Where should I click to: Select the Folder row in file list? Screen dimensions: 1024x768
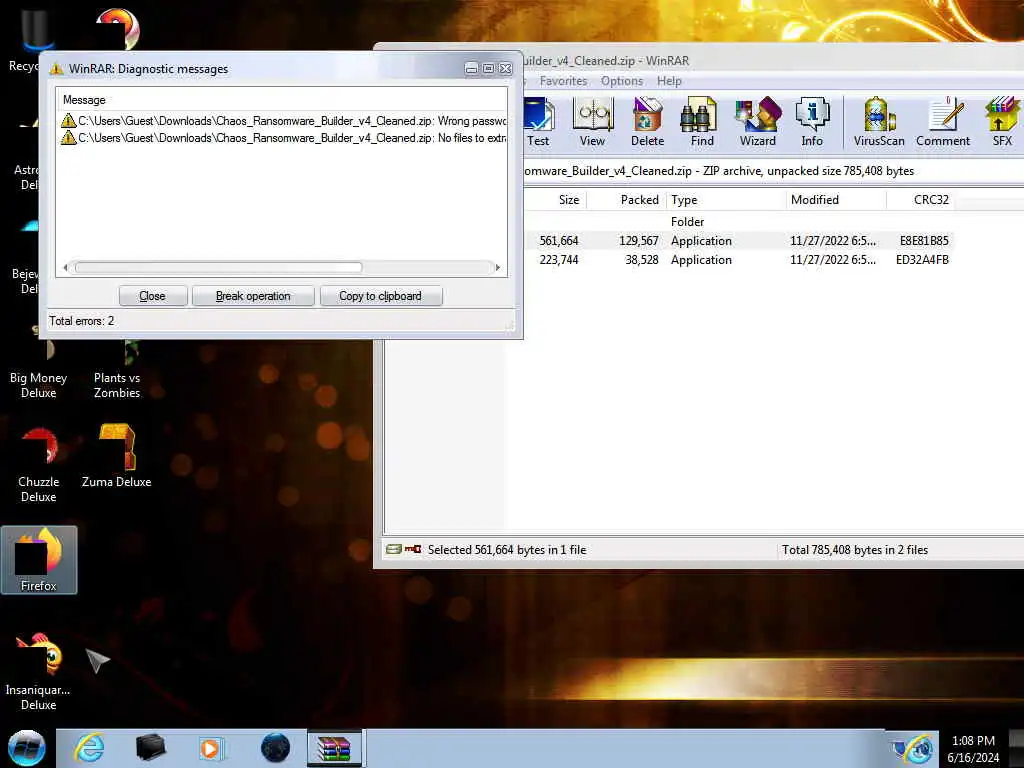click(x=738, y=221)
